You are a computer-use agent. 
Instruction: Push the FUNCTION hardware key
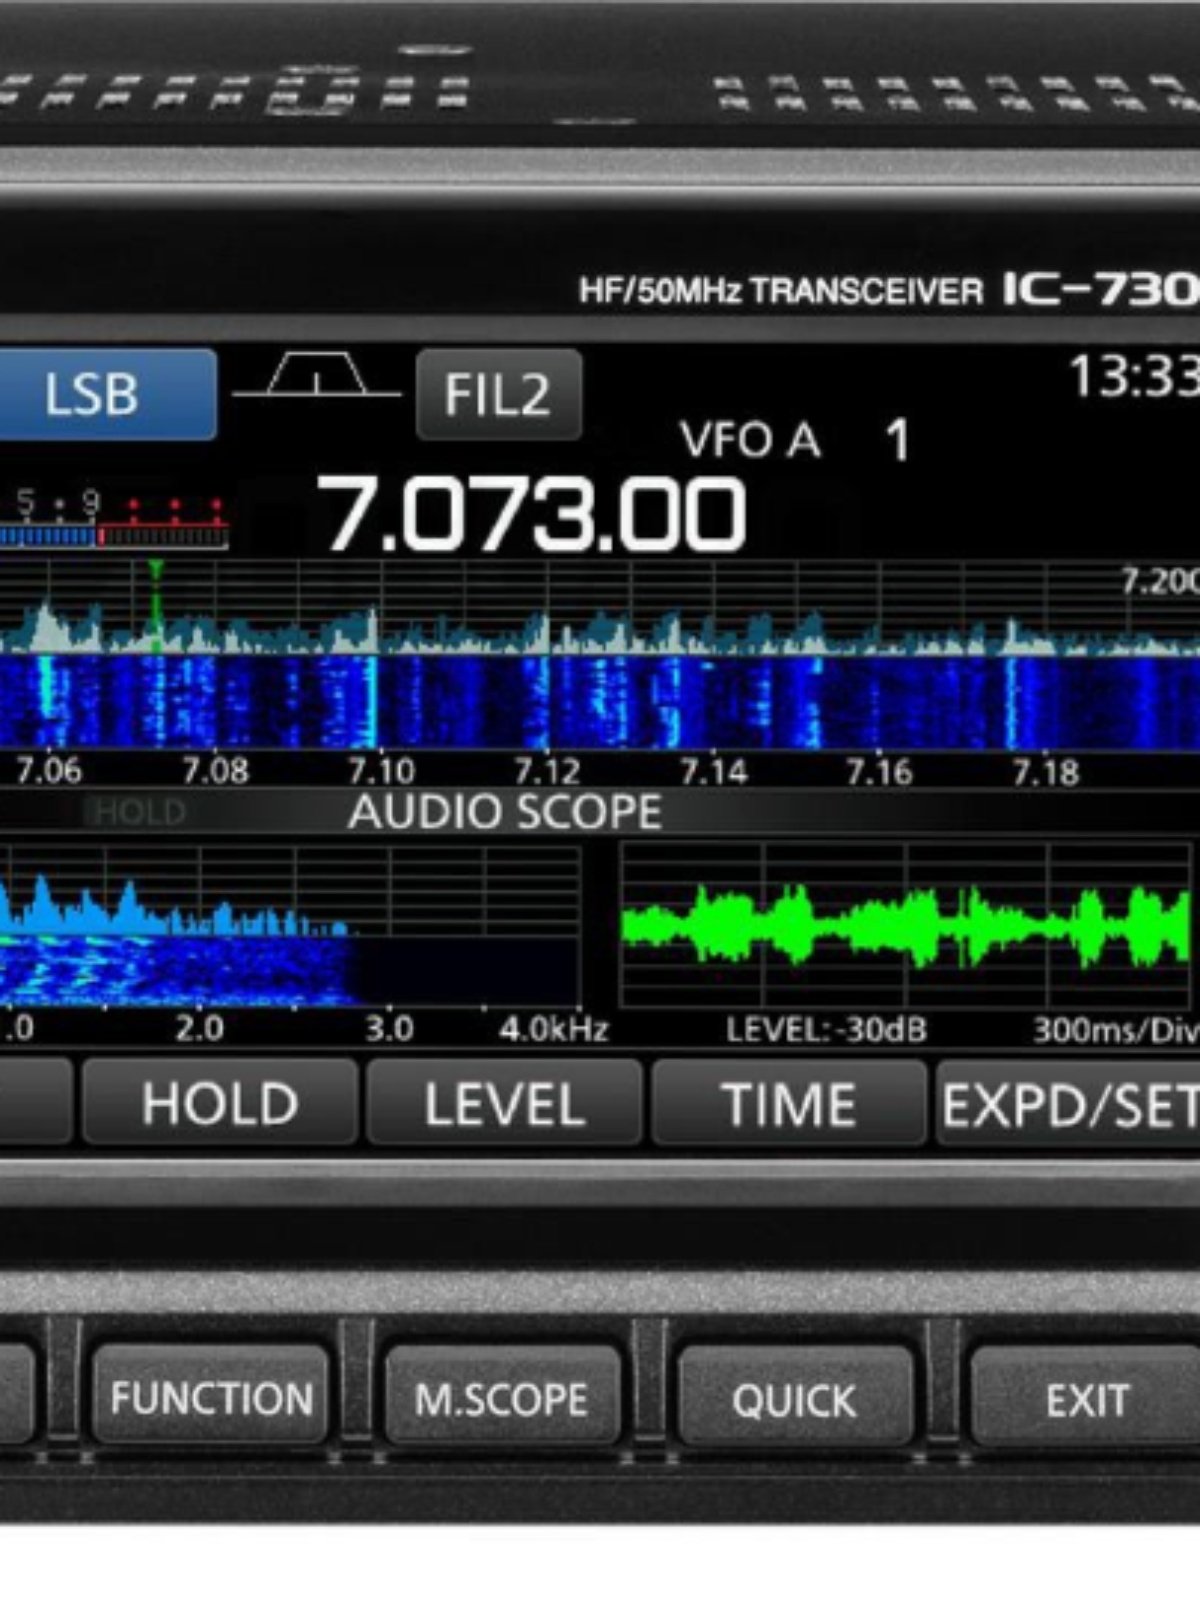[211, 1396]
